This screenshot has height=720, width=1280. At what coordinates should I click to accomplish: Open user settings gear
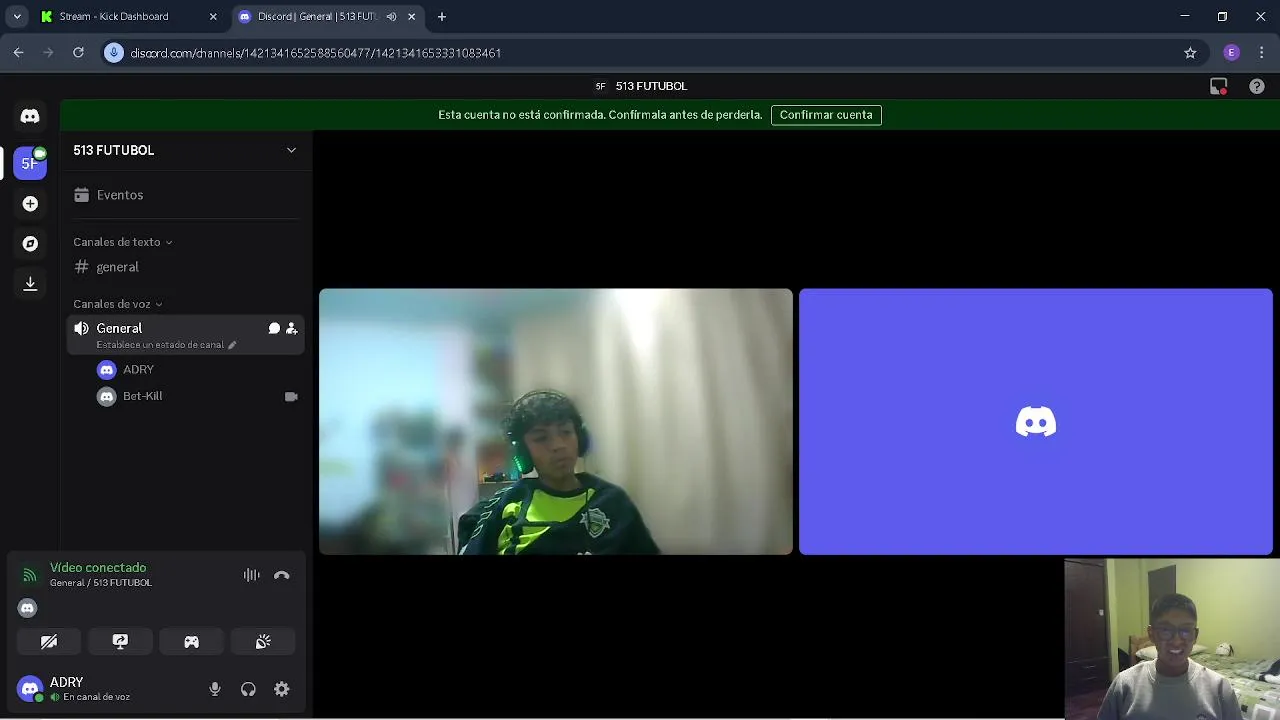click(x=282, y=689)
